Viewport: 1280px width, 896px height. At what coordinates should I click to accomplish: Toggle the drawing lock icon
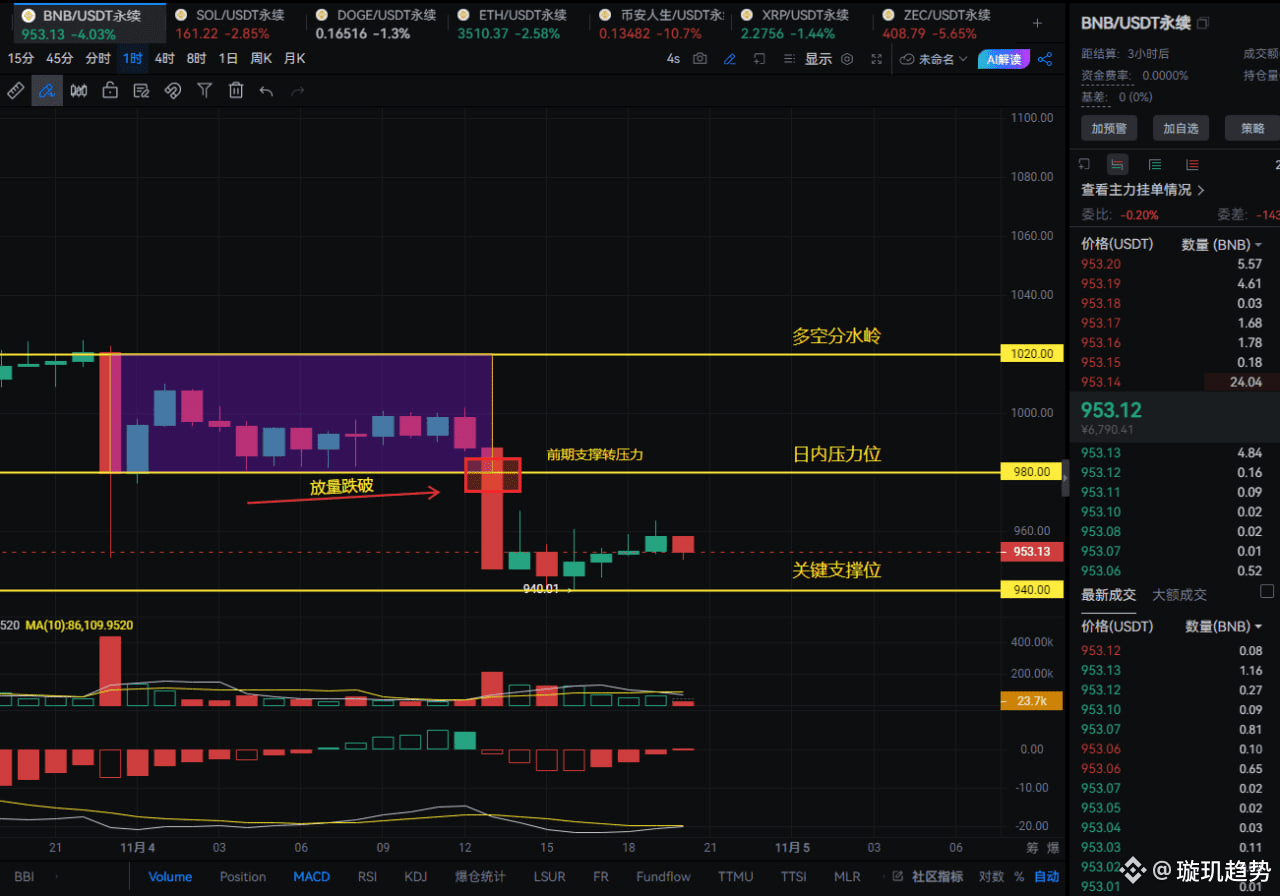(110, 91)
